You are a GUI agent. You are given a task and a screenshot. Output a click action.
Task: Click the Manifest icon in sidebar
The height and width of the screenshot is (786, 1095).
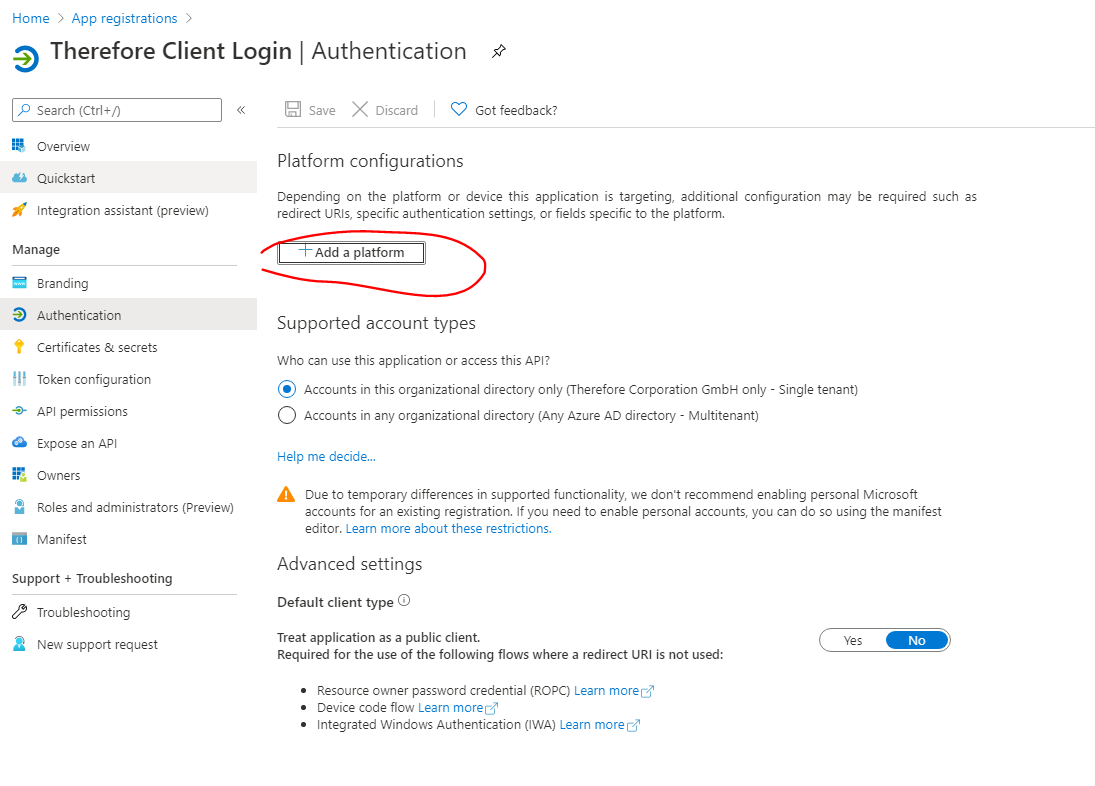[x=19, y=539]
